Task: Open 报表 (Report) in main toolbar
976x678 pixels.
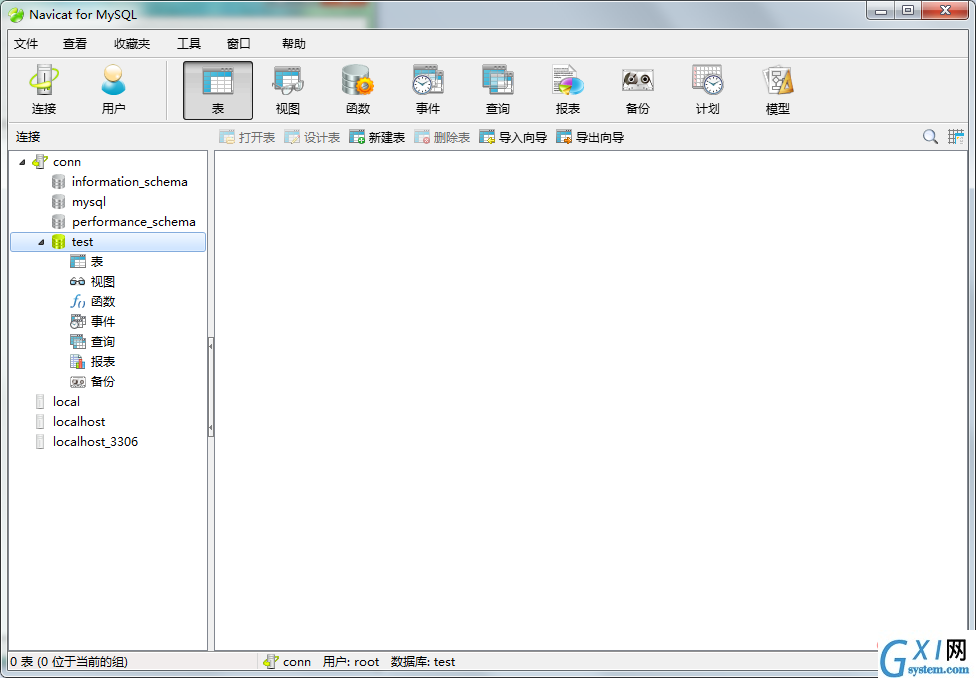Action: 568,90
